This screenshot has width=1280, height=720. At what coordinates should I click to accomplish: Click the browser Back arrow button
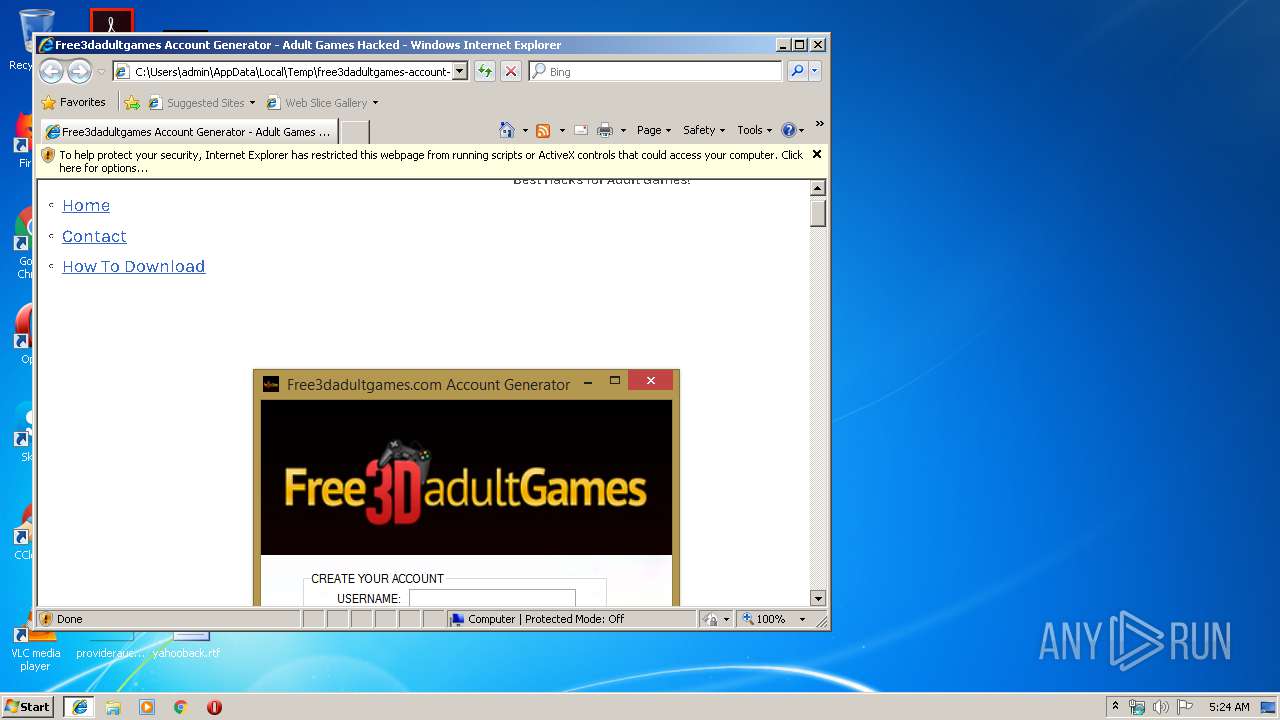click(x=52, y=71)
